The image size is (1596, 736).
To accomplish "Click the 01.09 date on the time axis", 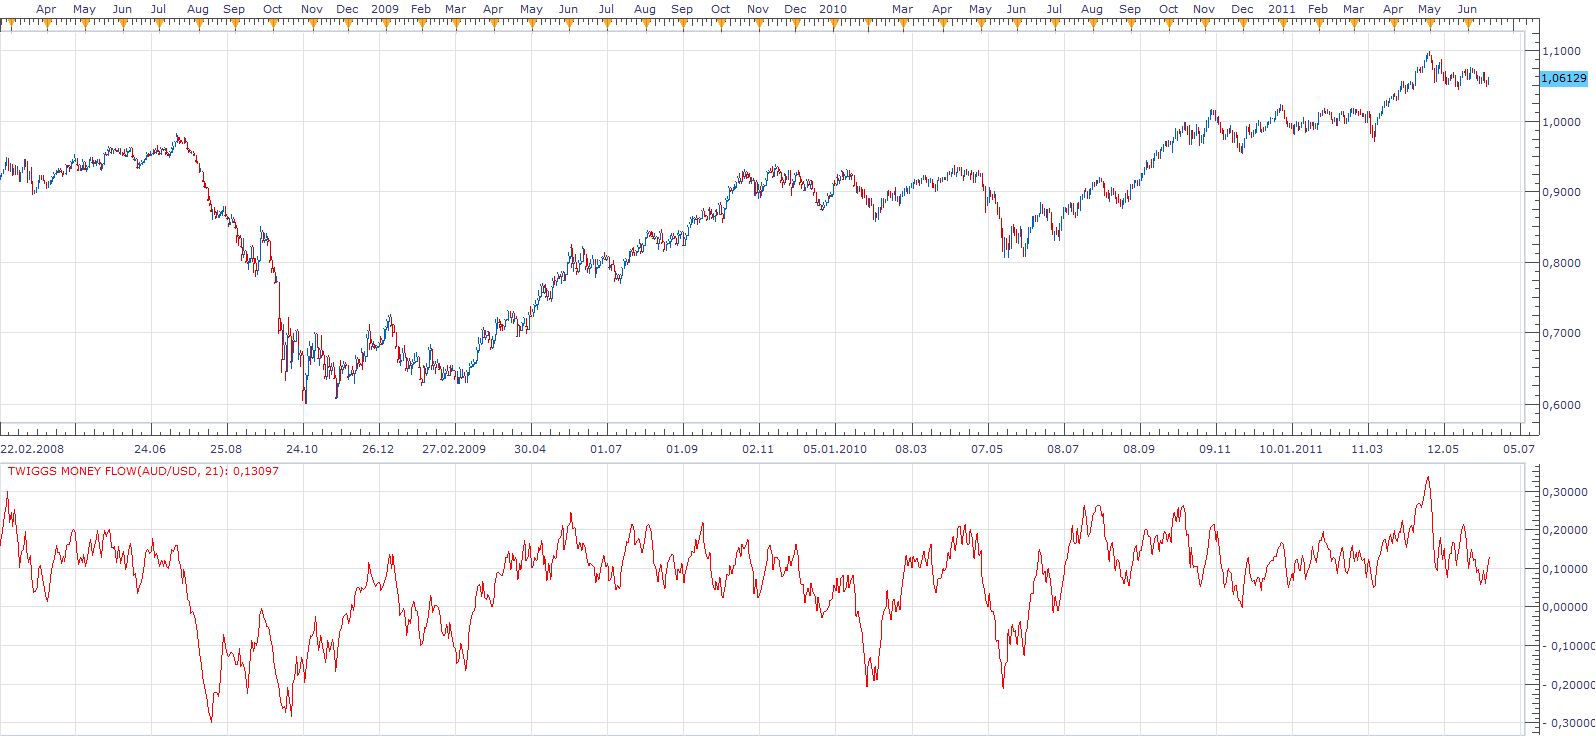I will (x=682, y=449).
